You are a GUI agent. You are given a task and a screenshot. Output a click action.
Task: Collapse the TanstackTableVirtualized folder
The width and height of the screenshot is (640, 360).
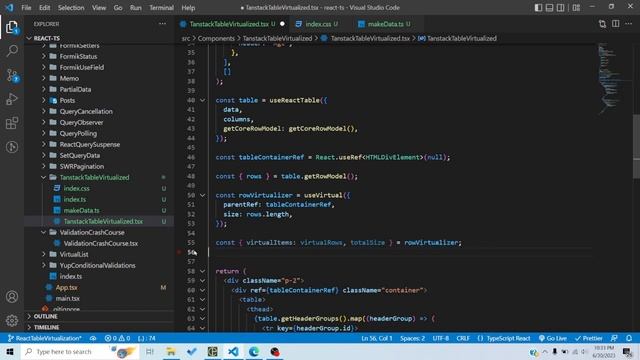pyautogui.click(x=94, y=178)
